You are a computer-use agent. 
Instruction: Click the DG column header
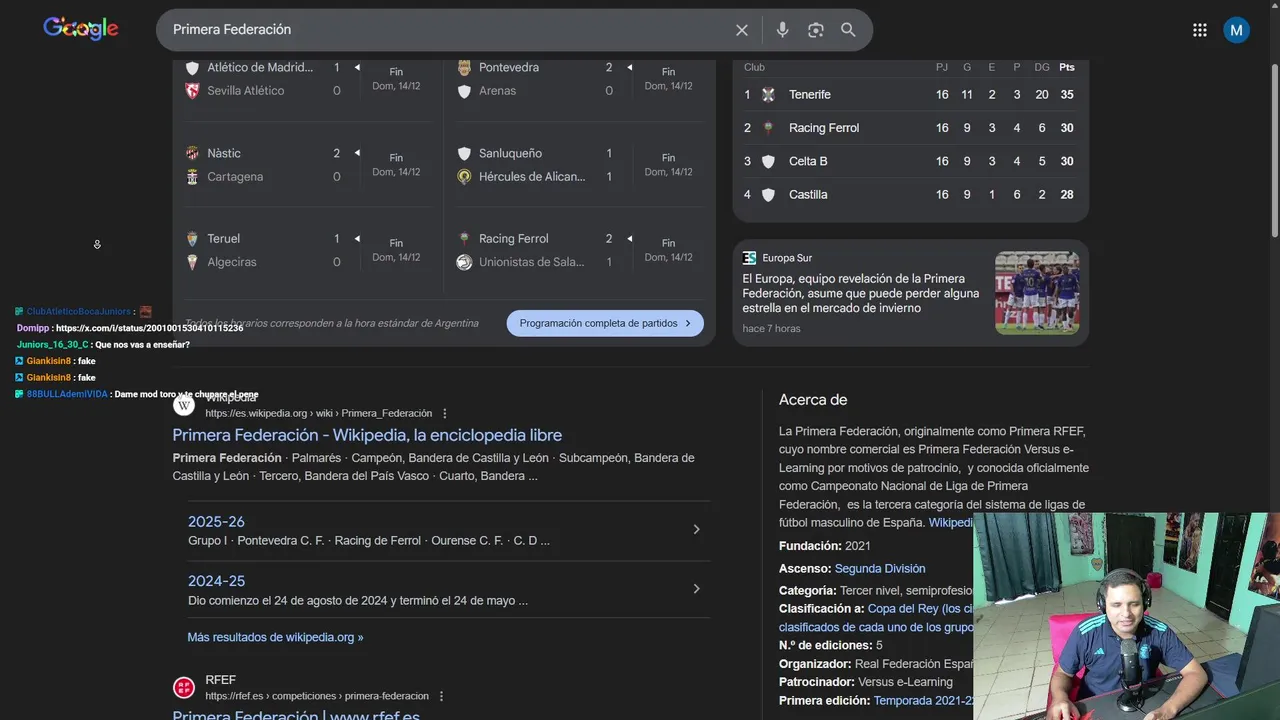1042,67
